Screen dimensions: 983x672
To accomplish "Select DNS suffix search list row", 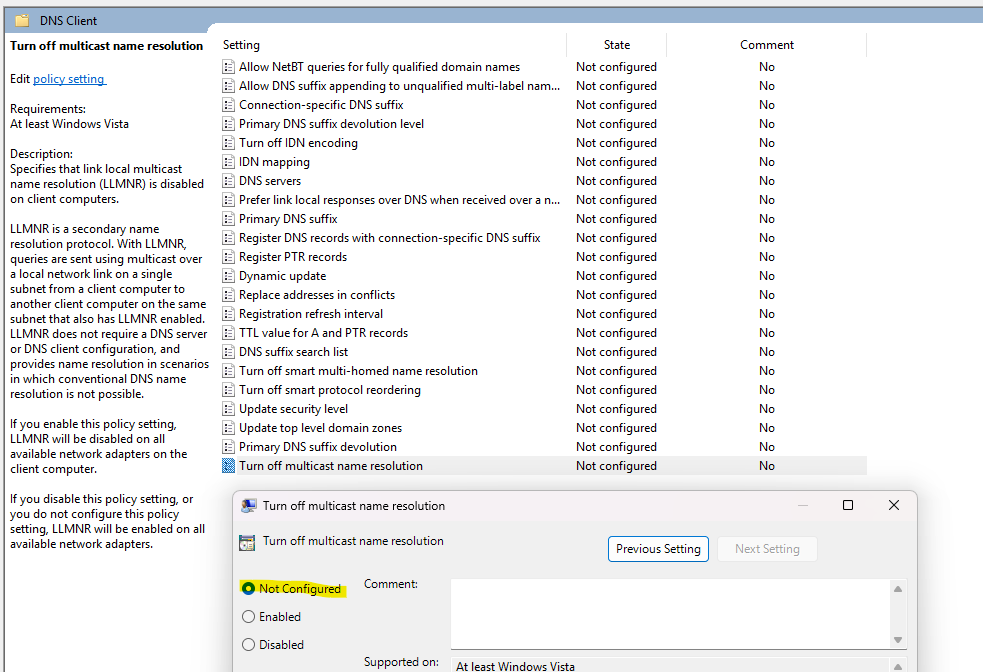I will pos(544,352).
